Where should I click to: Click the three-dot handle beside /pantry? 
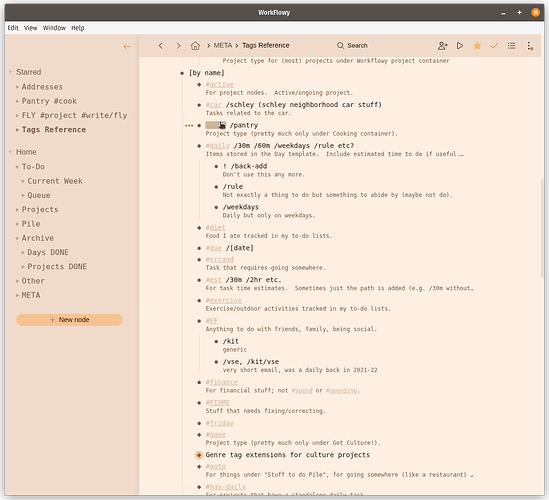point(189,125)
